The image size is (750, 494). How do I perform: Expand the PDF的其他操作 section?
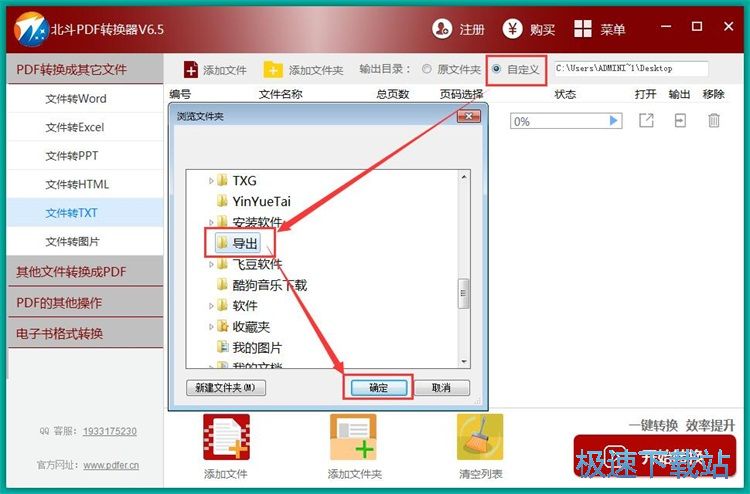click(85, 303)
